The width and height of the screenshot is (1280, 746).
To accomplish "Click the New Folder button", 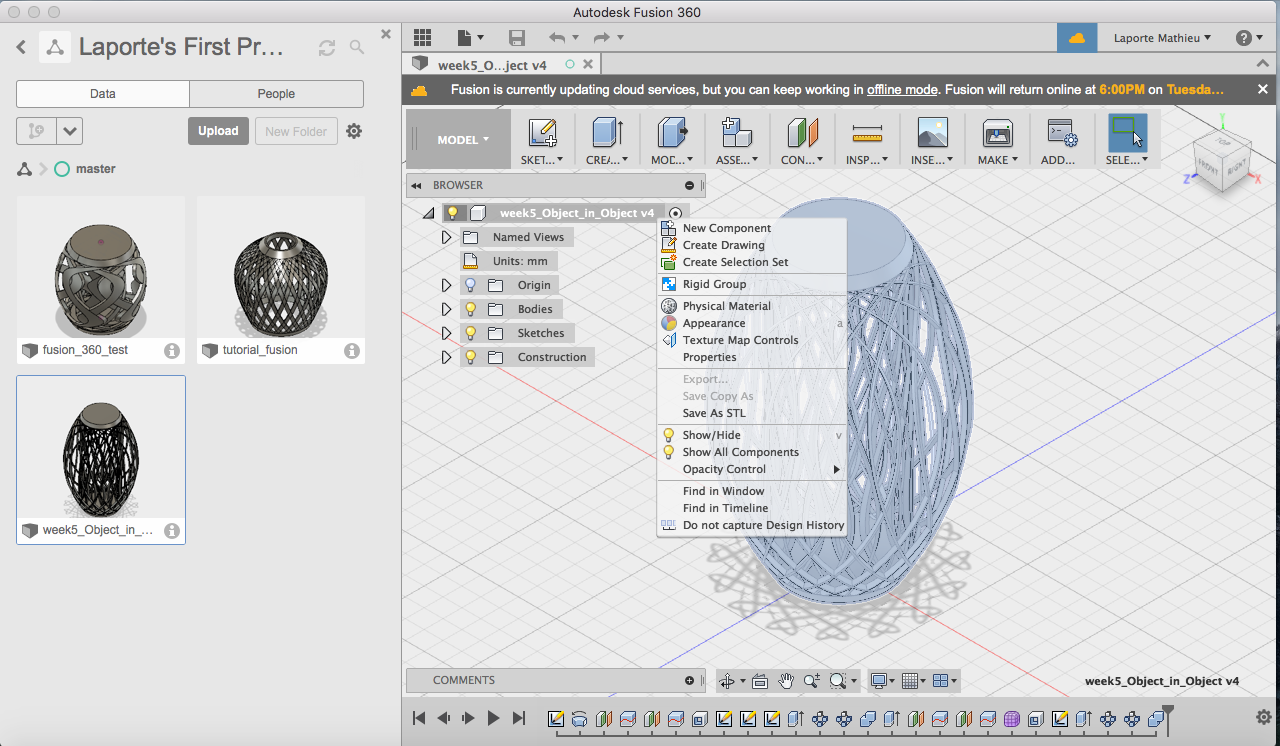I will pyautogui.click(x=296, y=131).
